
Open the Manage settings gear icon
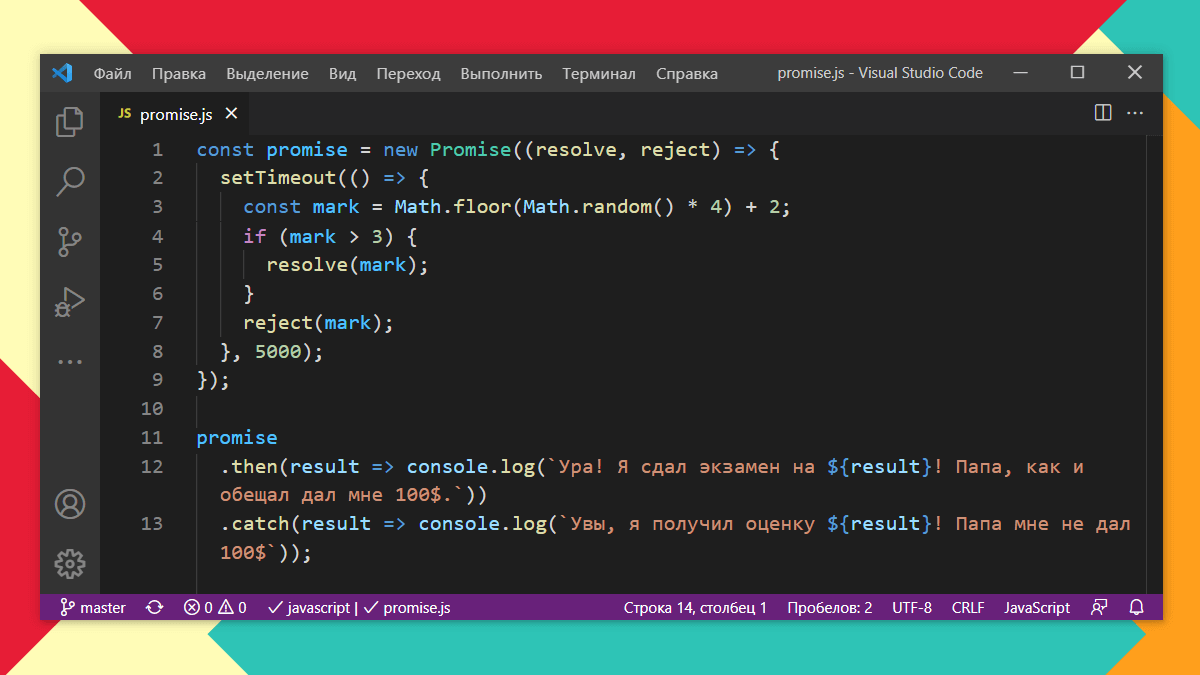pyautogui.click(x=69, y=564)
